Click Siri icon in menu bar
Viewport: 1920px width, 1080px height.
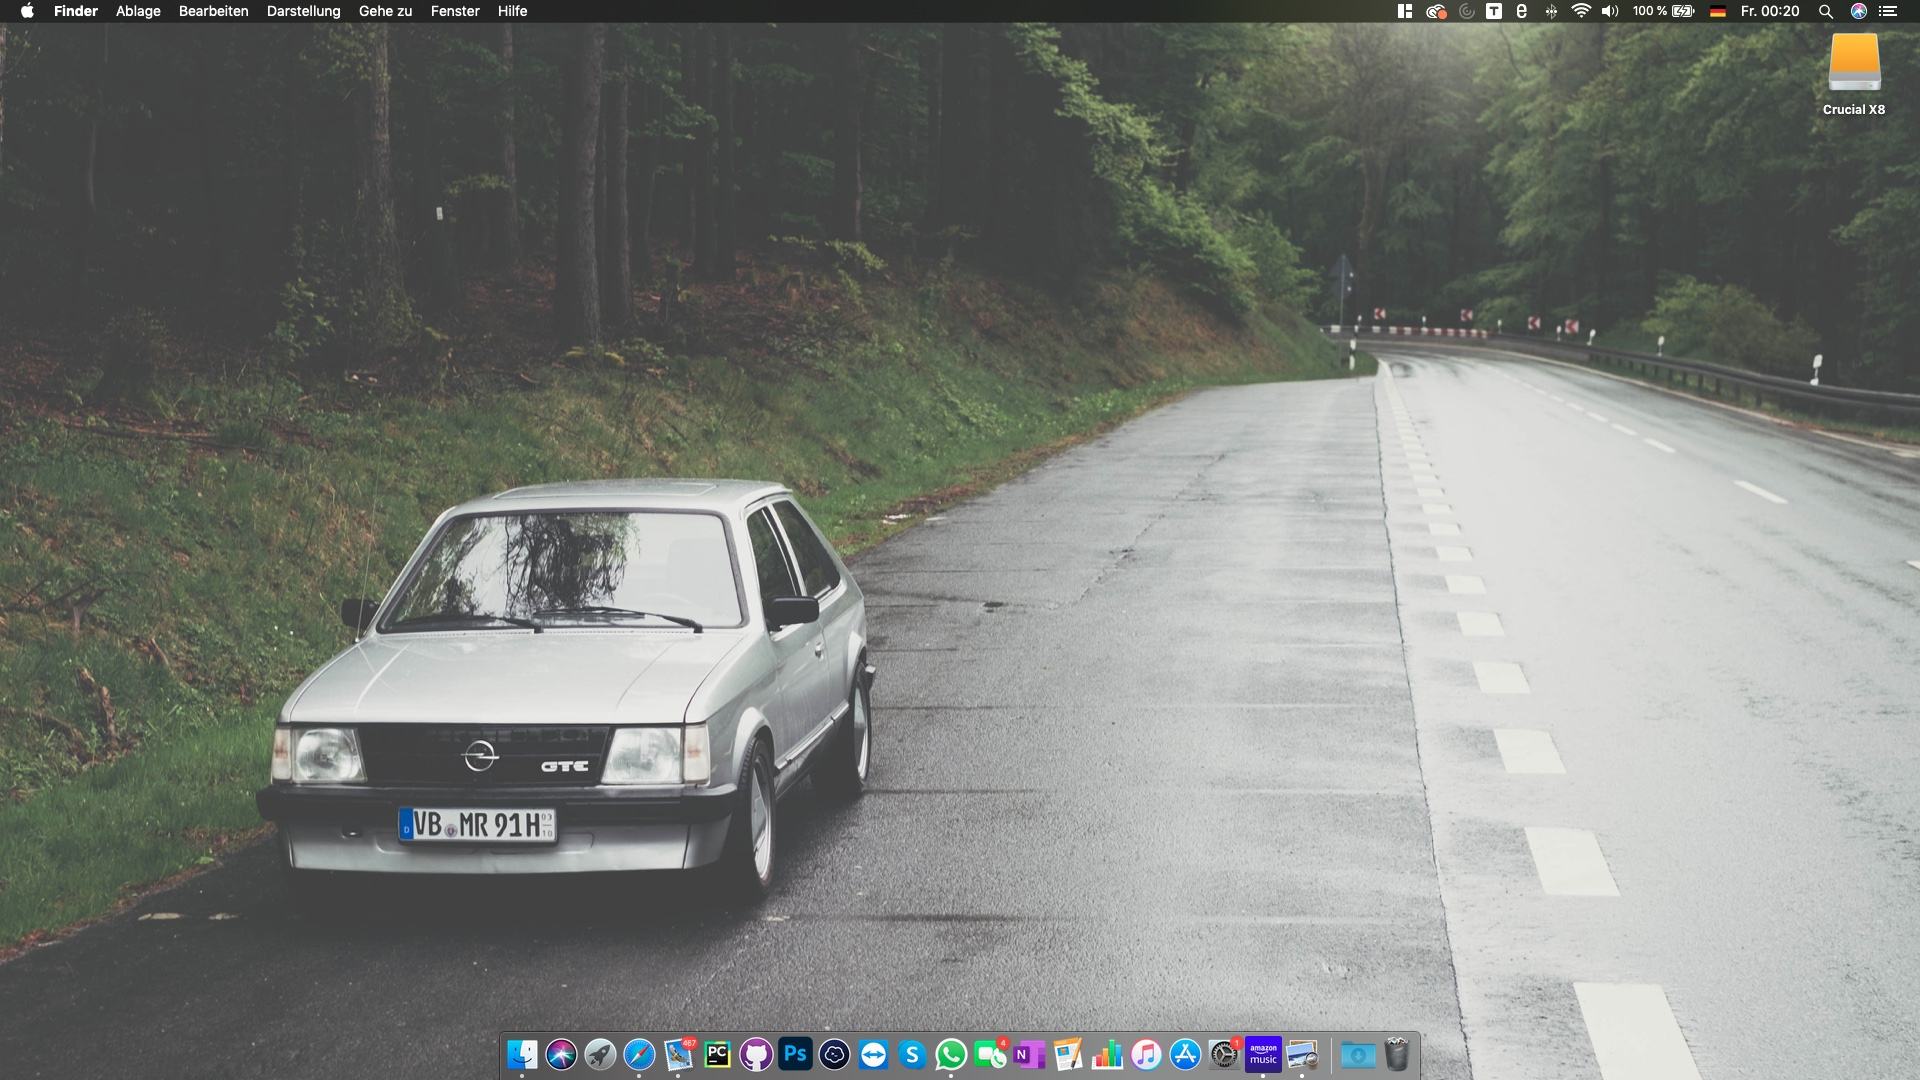[x=1858, y=11]
